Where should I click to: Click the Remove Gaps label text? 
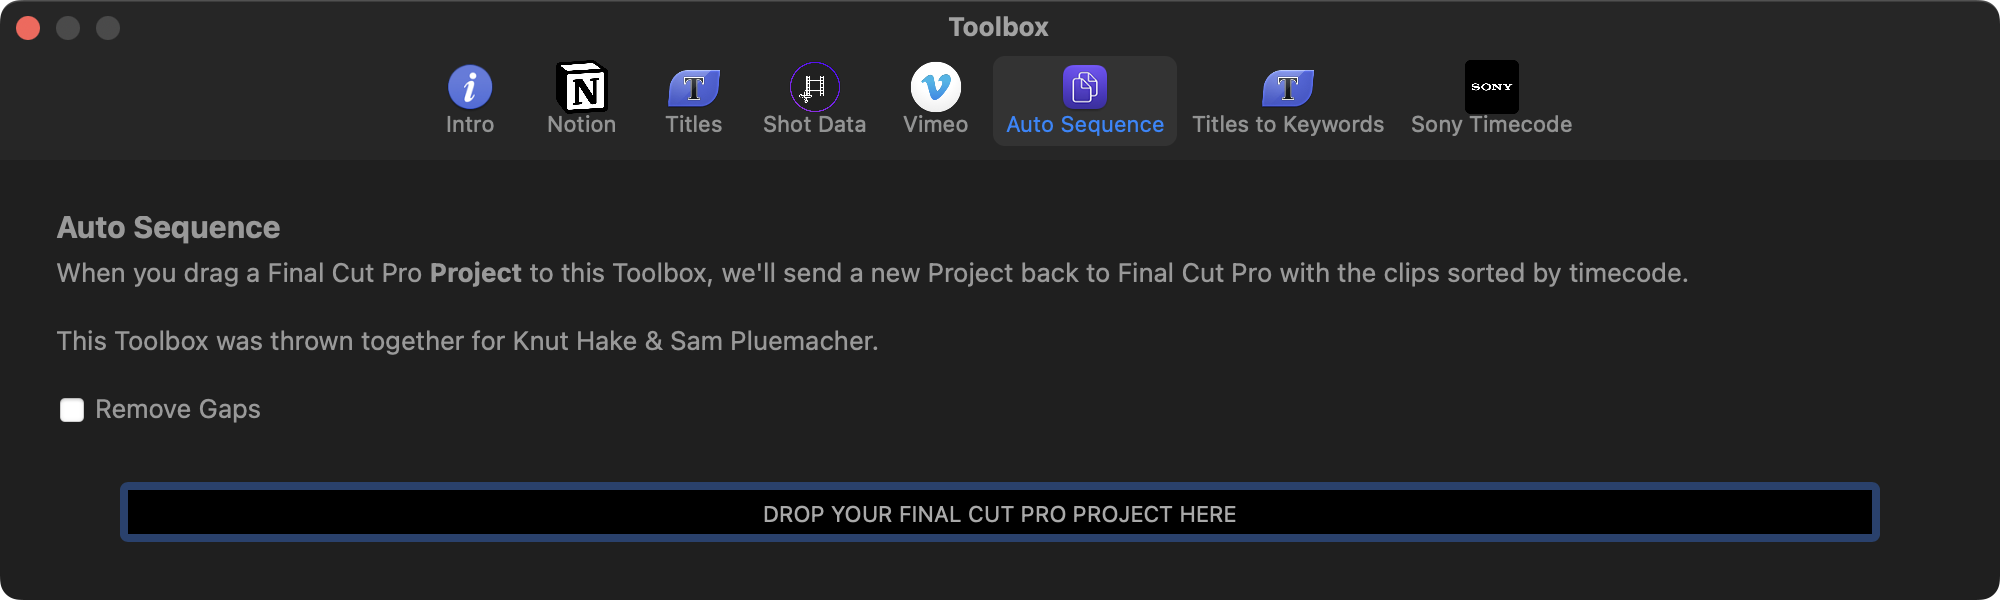point(178,410)
